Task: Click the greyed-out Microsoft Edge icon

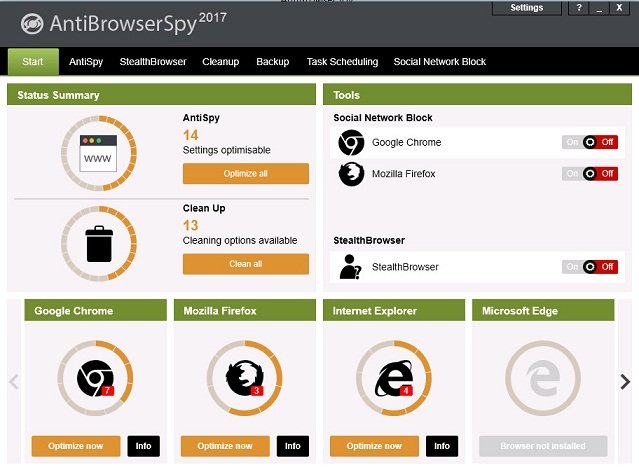Action: coord(543,378)
